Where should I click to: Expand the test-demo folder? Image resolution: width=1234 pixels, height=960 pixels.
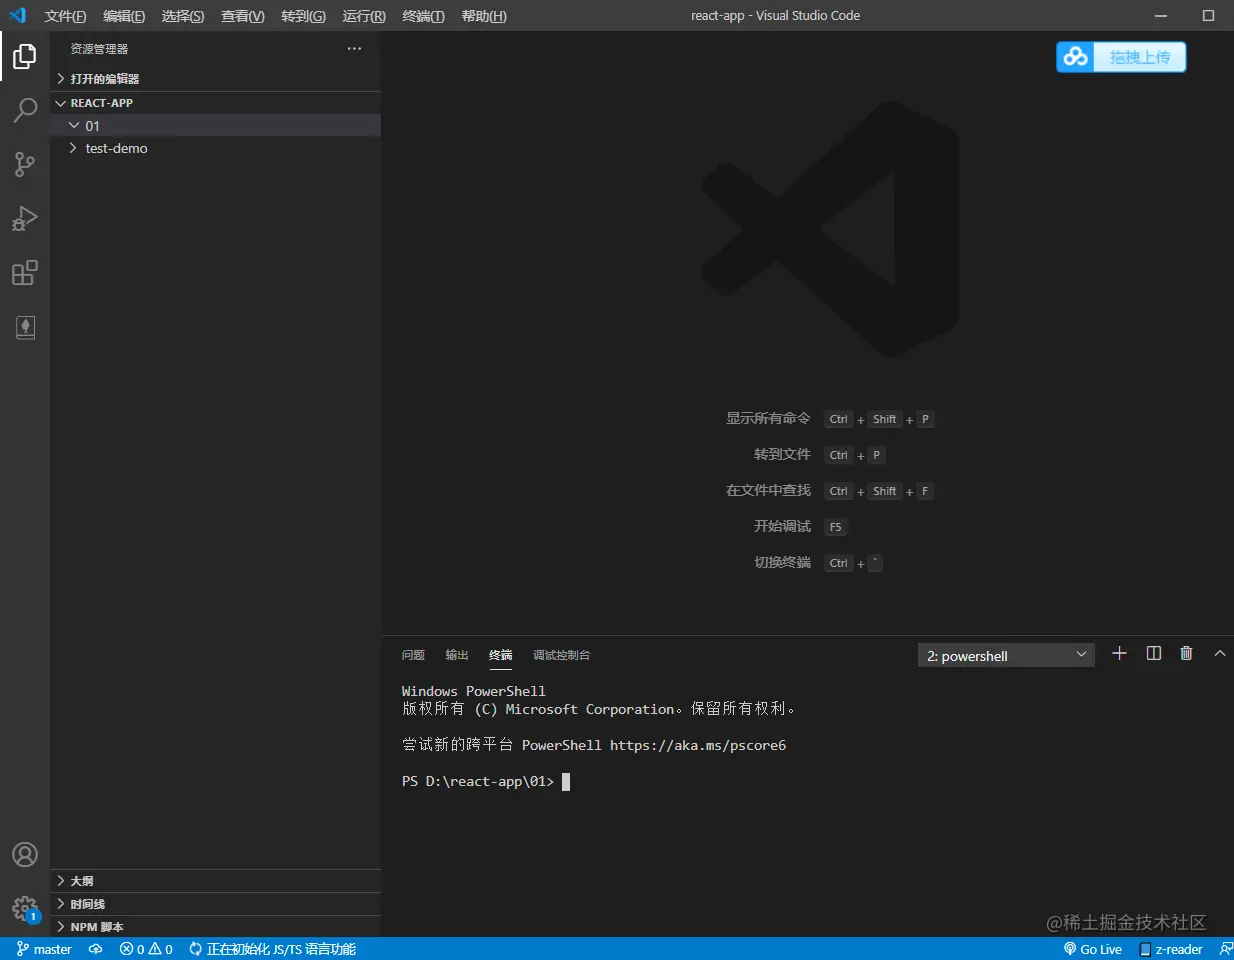point(215,148)
